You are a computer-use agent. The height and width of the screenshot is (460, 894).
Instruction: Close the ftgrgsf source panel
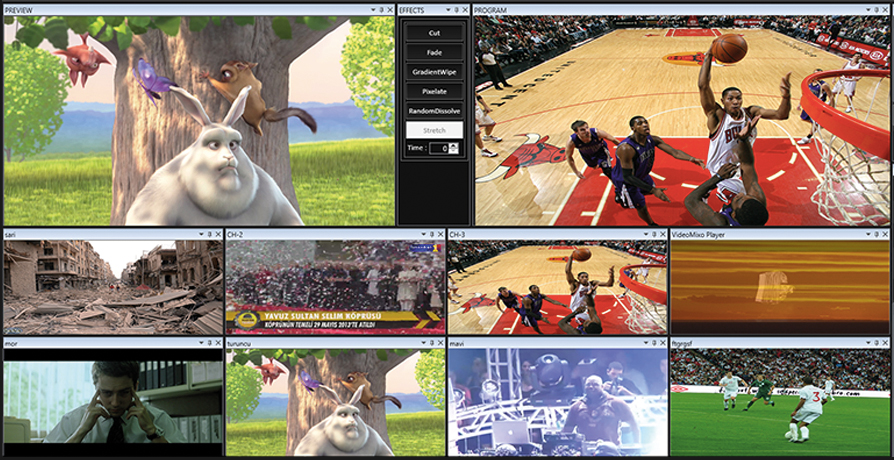pos(884,343)
